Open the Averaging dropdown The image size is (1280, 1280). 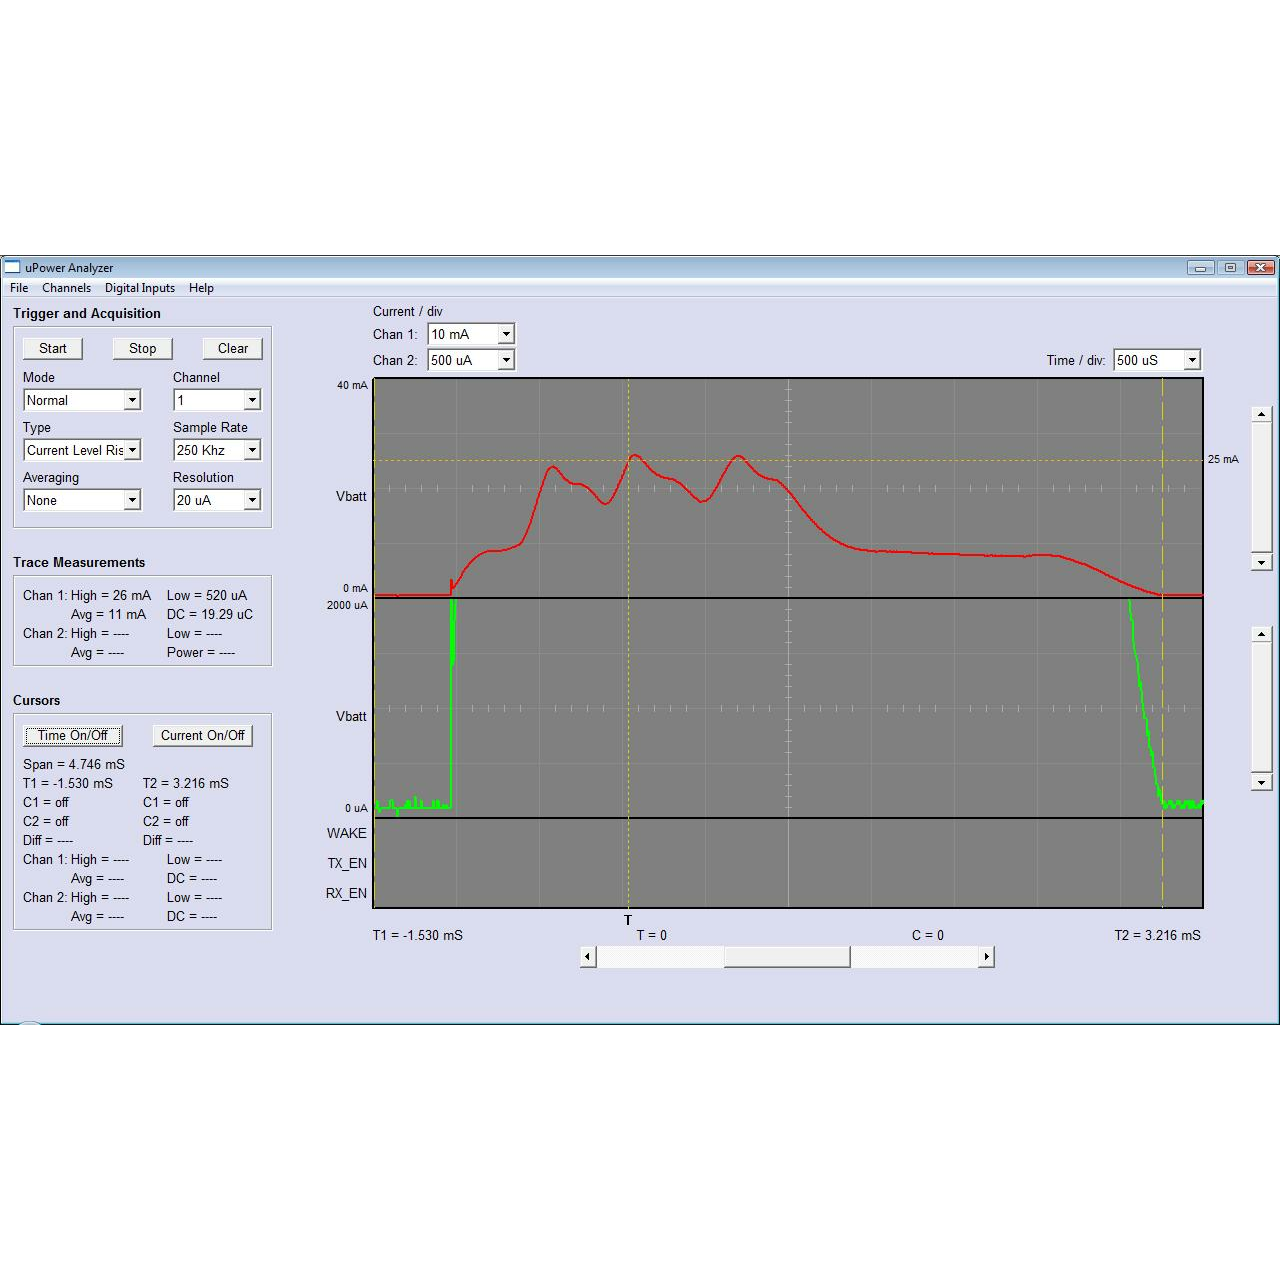[132, 500]
